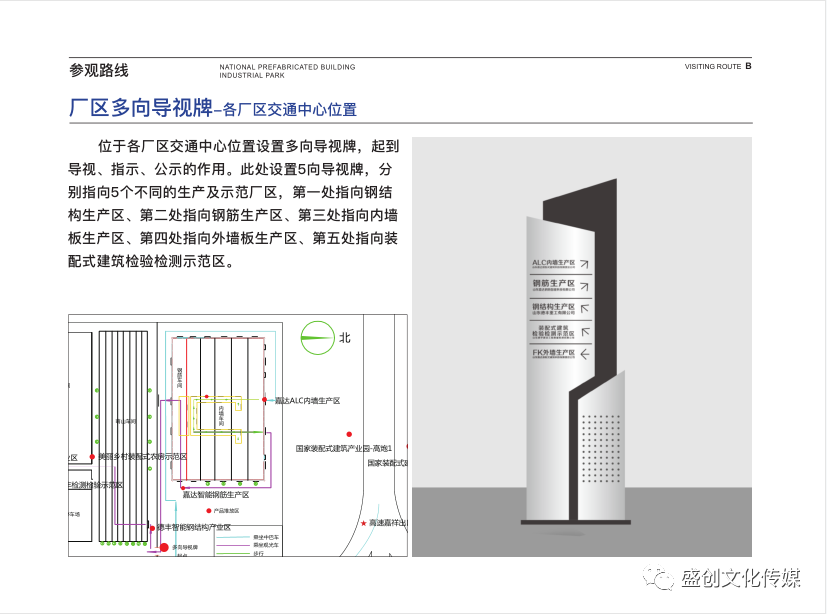Image resolution: width=827 pixels, height=614 pixels.
Task: Click the paragraph line 配式建筑检验检测示范区。
Action: click(151, 261)
